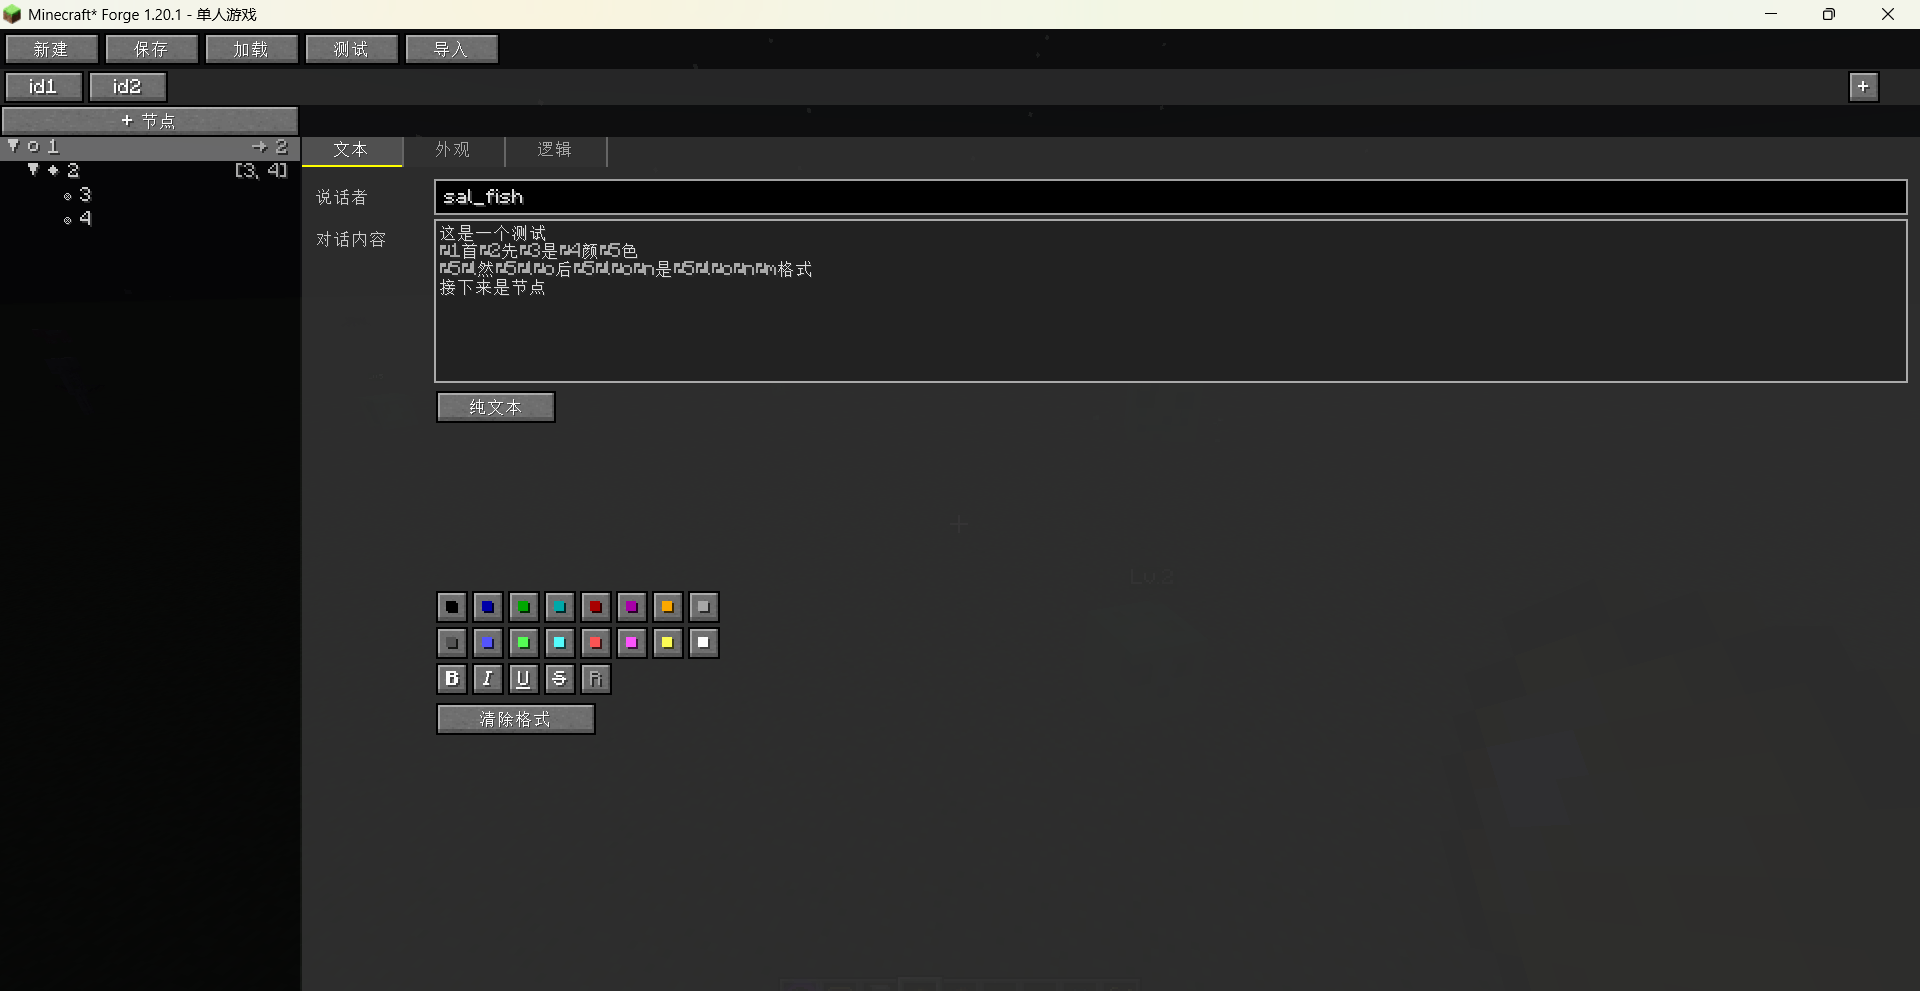
Task: Click the 说话者 label
Action: pyautogui.click(x=342, y=198)
